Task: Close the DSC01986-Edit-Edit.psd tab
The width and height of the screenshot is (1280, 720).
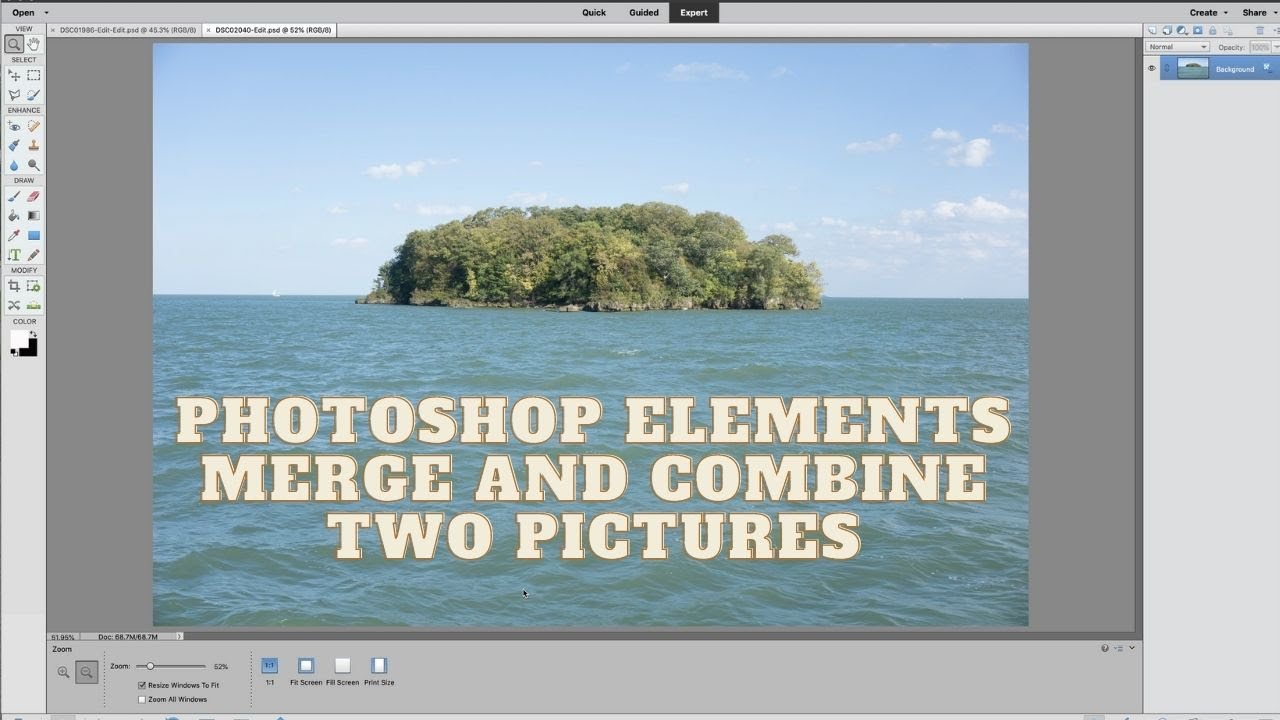Action: click(x=53, y=30)
